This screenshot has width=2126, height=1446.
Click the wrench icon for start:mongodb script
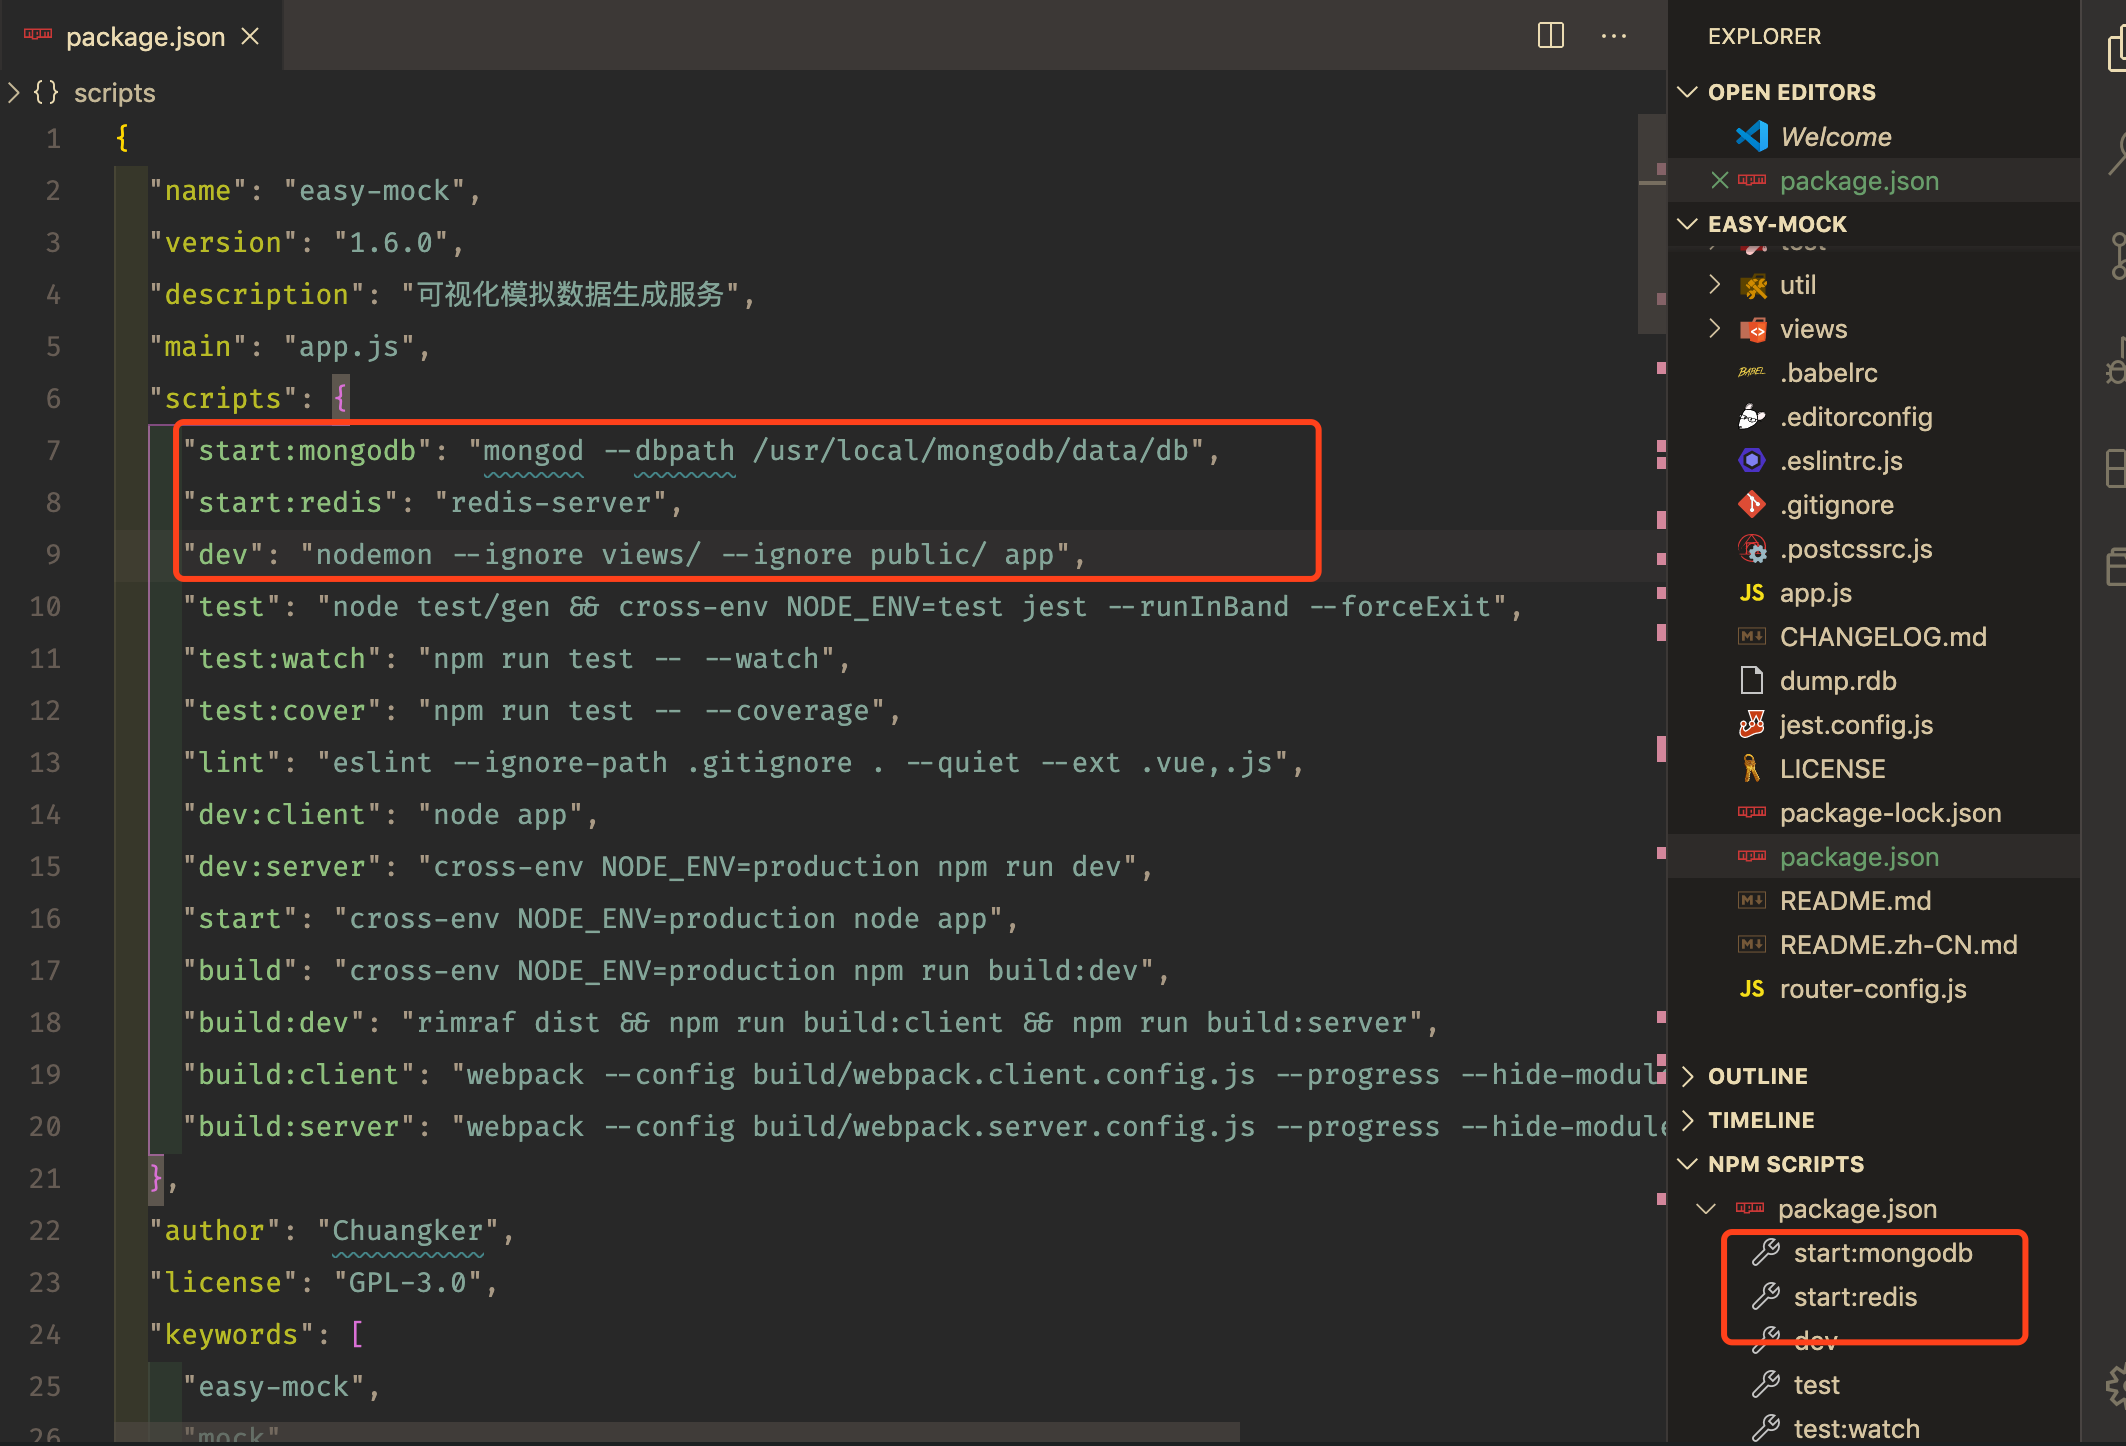click(1766, 1253)
